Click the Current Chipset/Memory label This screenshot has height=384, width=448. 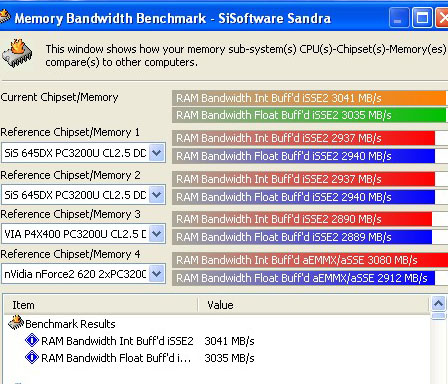coord(59,97)
